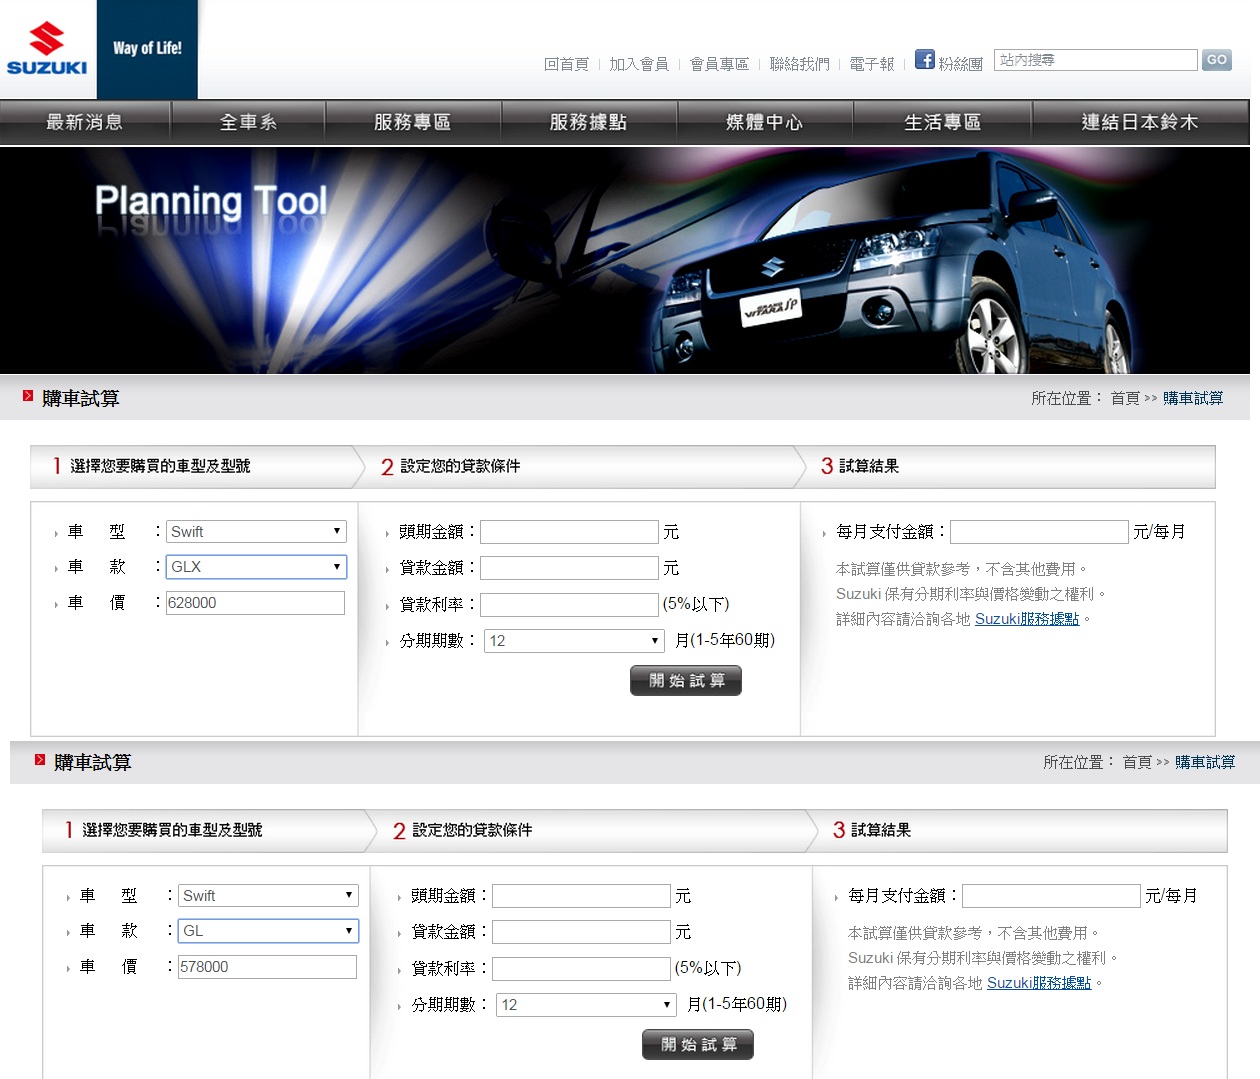Click the GO search button
The width and height of the screenshot is (1260, 1079).
point(1216,60)
